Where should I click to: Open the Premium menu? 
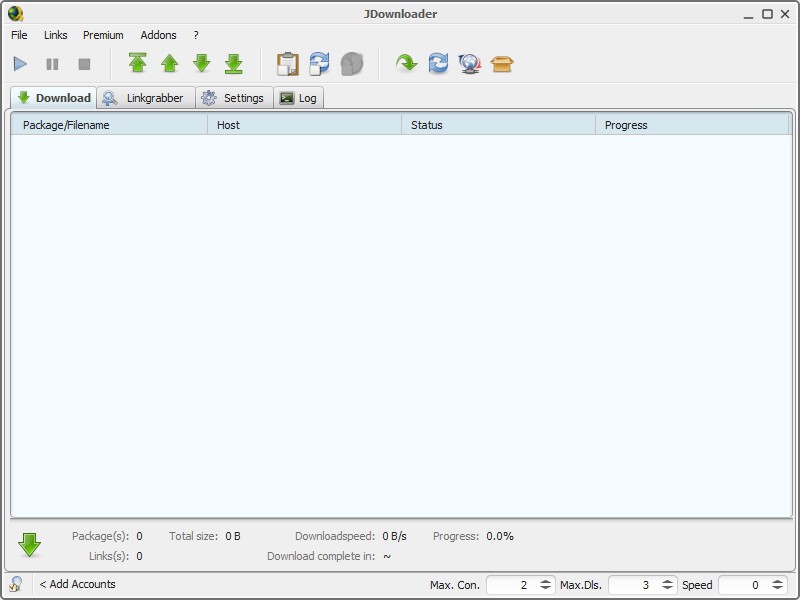103,34
